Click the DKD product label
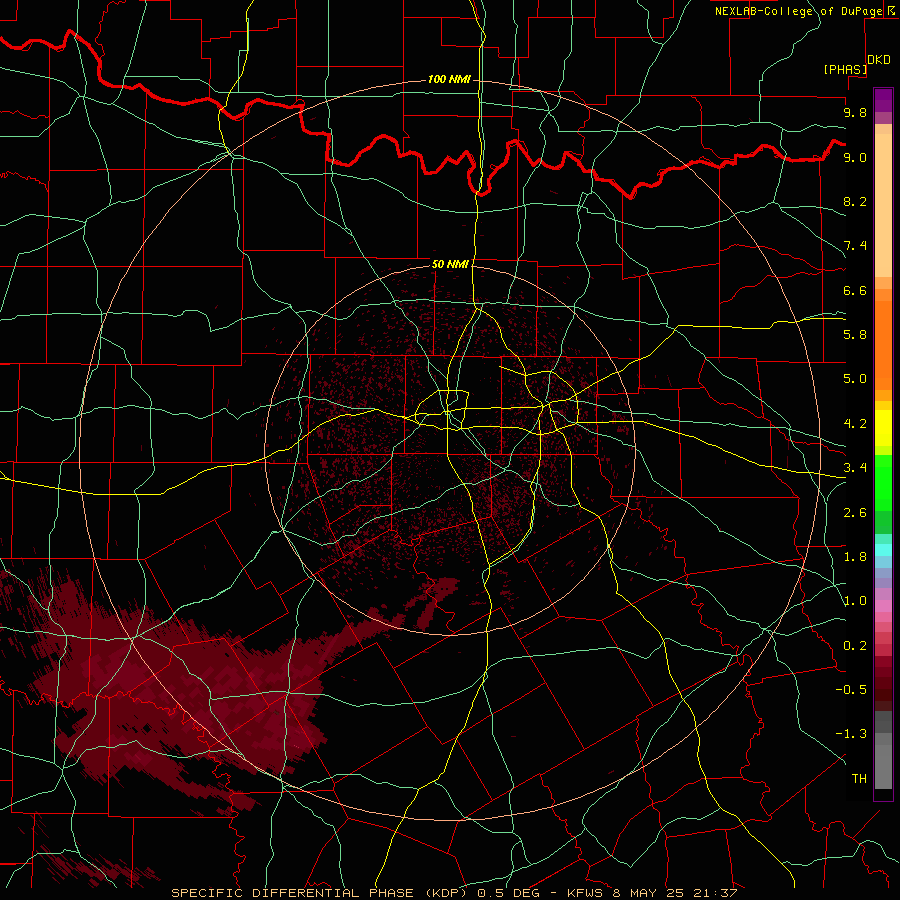The image size is (900, 900). (879, 60)
